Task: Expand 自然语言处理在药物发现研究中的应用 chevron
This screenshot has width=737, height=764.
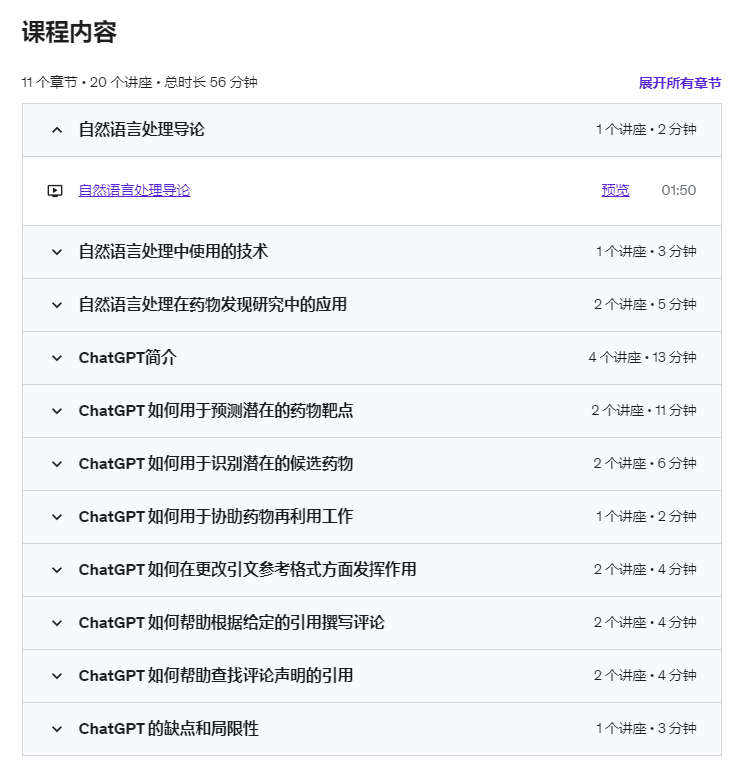Action: [57, 305]
